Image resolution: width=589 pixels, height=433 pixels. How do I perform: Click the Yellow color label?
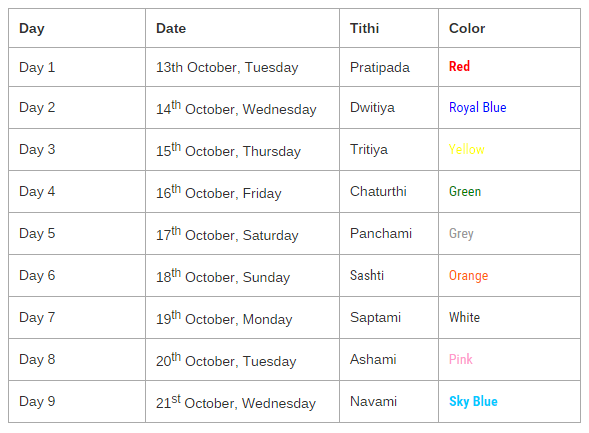[467, 149]
